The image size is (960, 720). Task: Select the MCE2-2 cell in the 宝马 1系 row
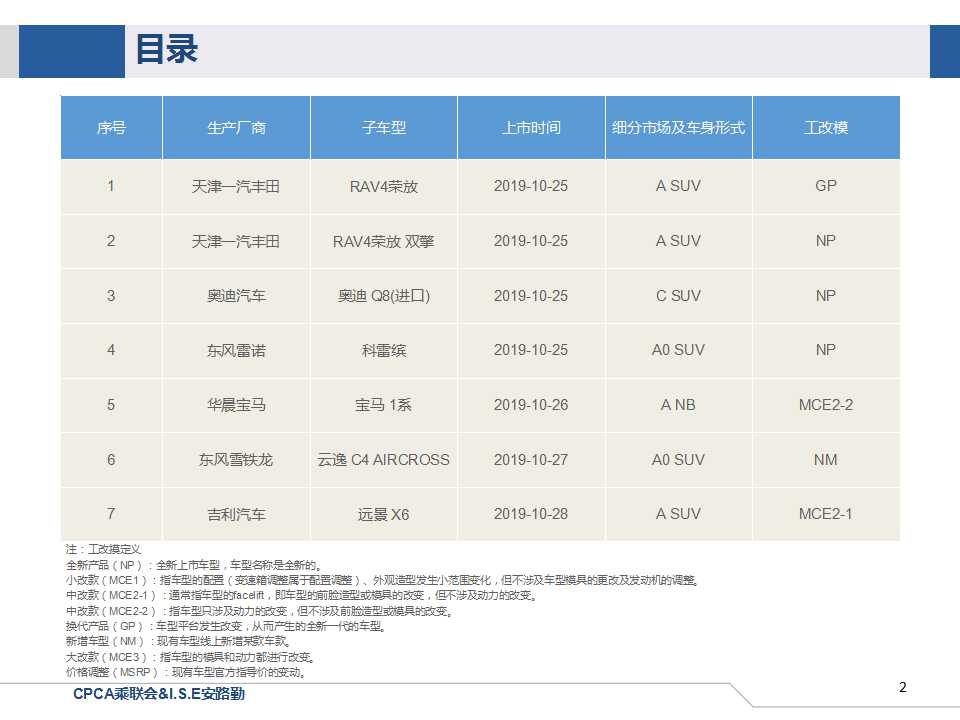(x=826, y=405)
